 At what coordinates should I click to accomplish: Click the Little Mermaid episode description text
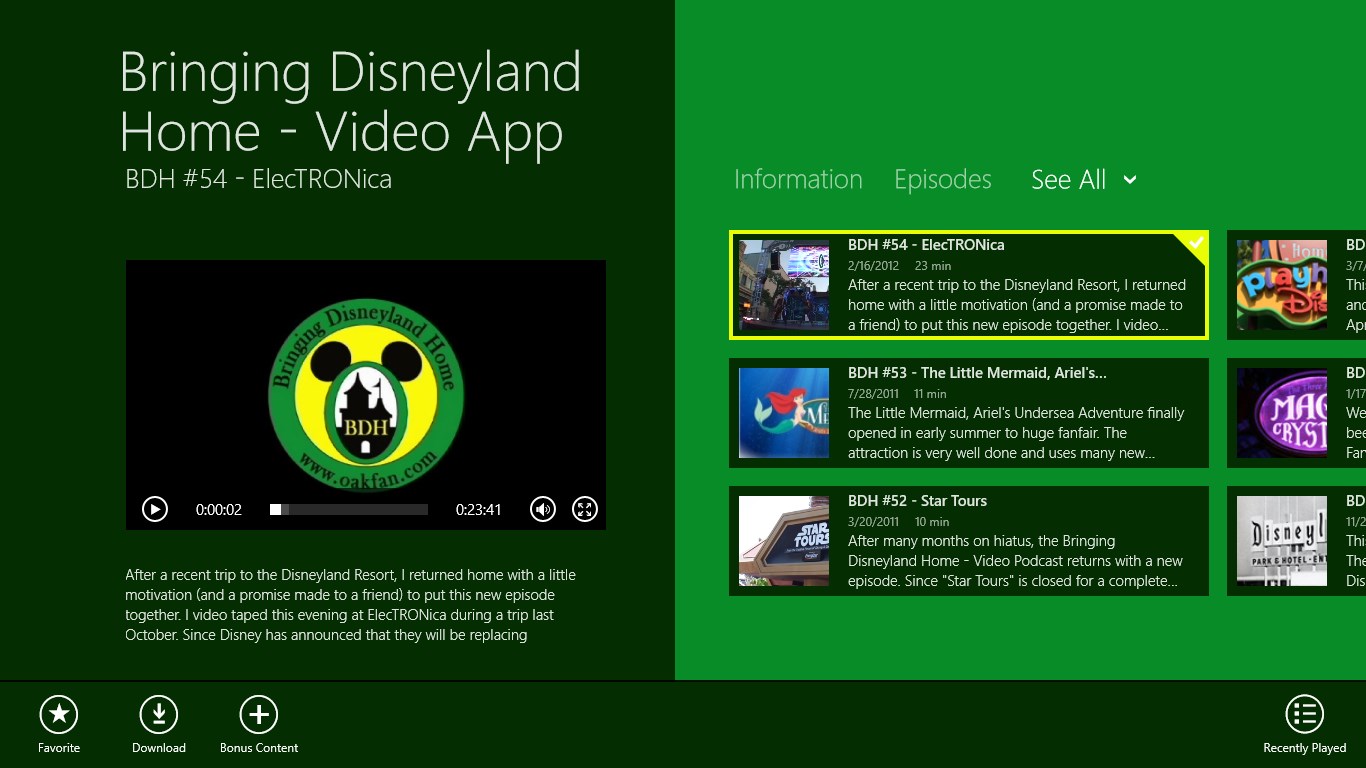(1016, 433)
